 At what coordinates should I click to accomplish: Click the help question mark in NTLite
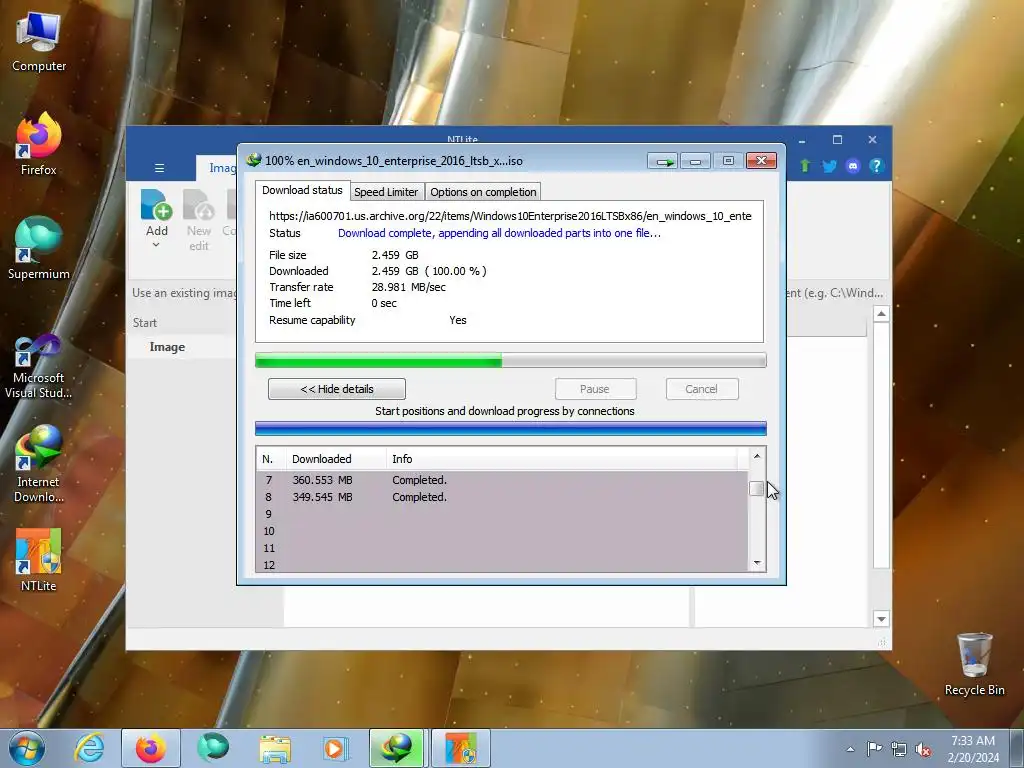point(876,166)
